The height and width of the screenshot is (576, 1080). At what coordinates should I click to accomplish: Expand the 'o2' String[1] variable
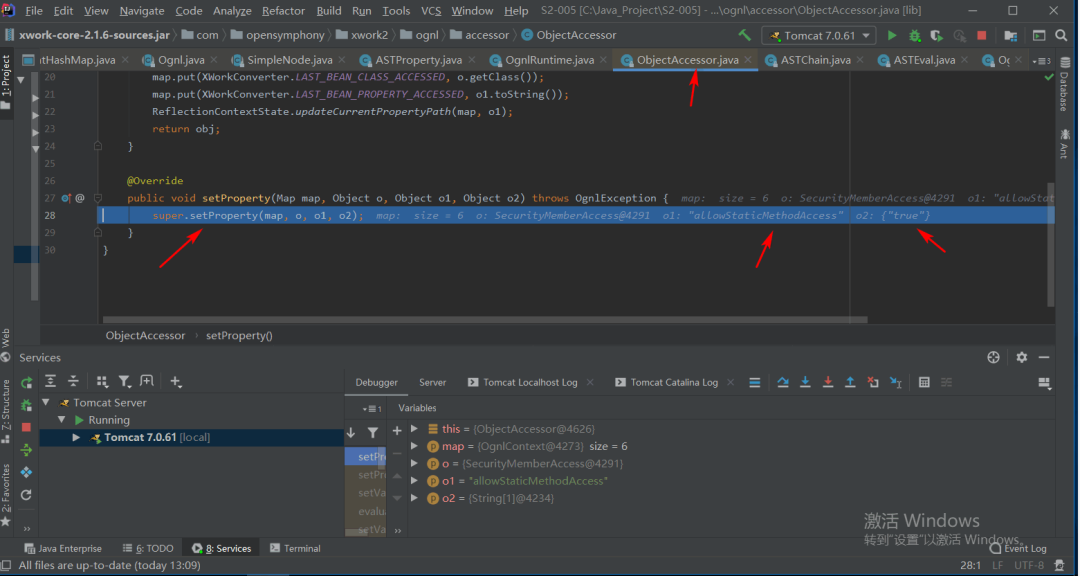point(414,497)
